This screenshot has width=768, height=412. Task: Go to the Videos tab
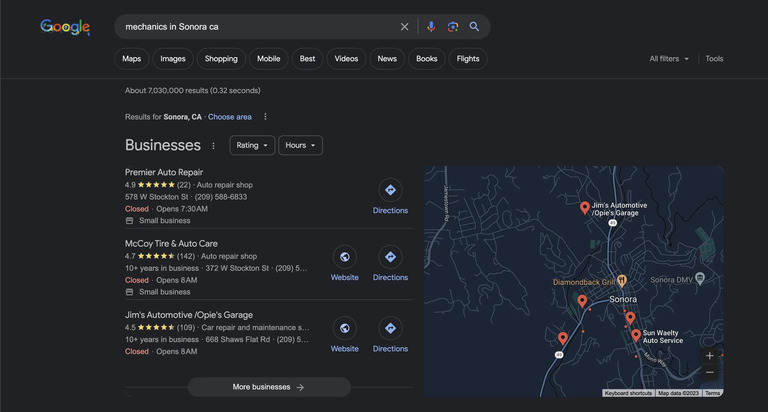[x=346, y=59]
